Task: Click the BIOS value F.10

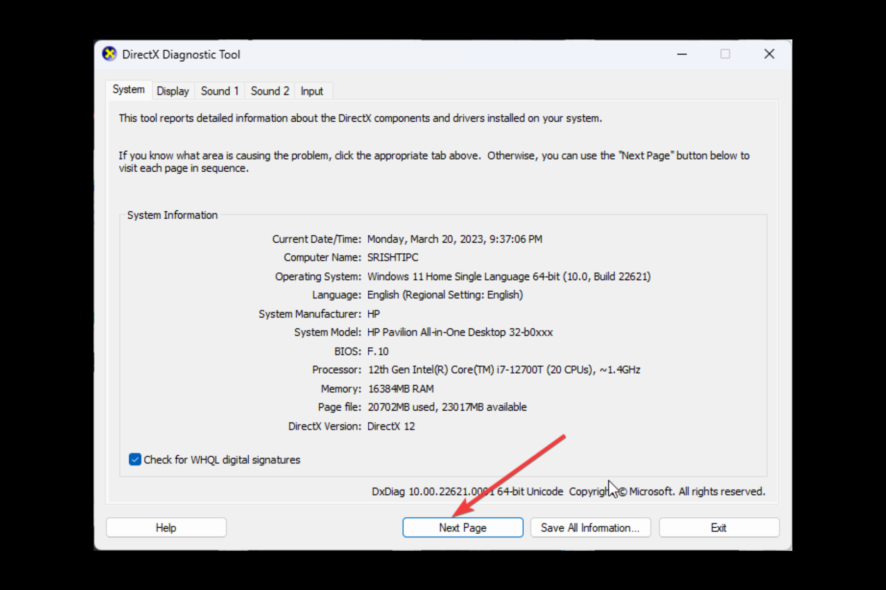Action: tap(378, 351)
